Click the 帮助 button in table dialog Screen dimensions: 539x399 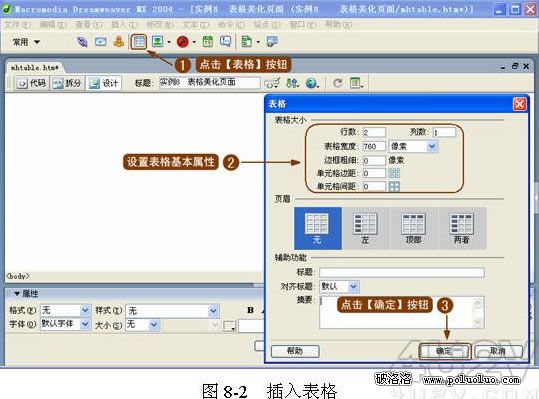[295, 351]
